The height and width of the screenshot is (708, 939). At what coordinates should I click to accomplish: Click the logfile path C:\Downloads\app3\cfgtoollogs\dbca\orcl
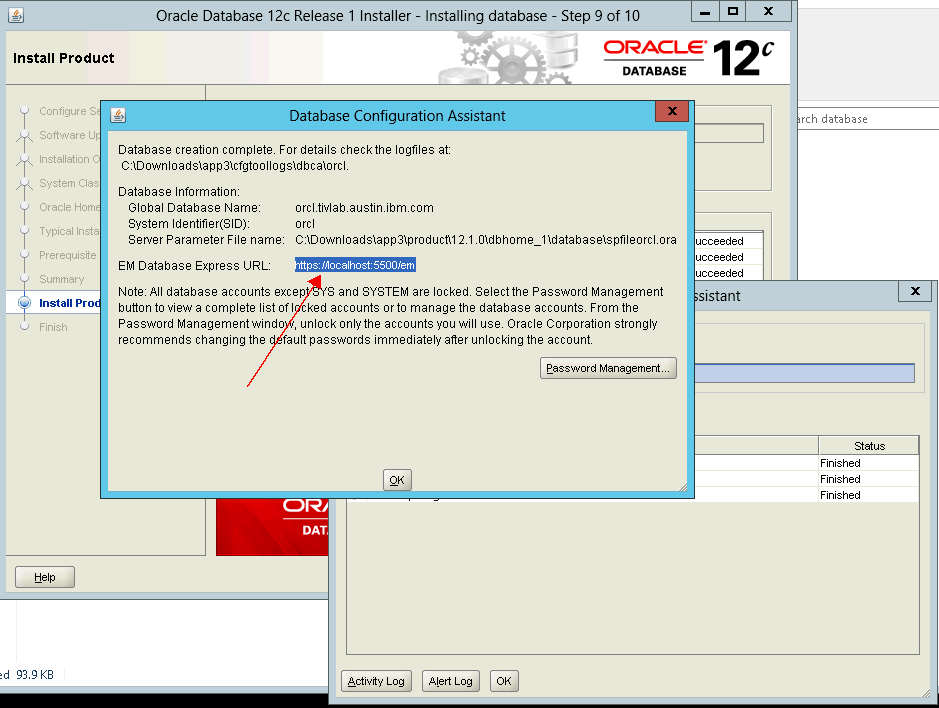tap(235, 166)
